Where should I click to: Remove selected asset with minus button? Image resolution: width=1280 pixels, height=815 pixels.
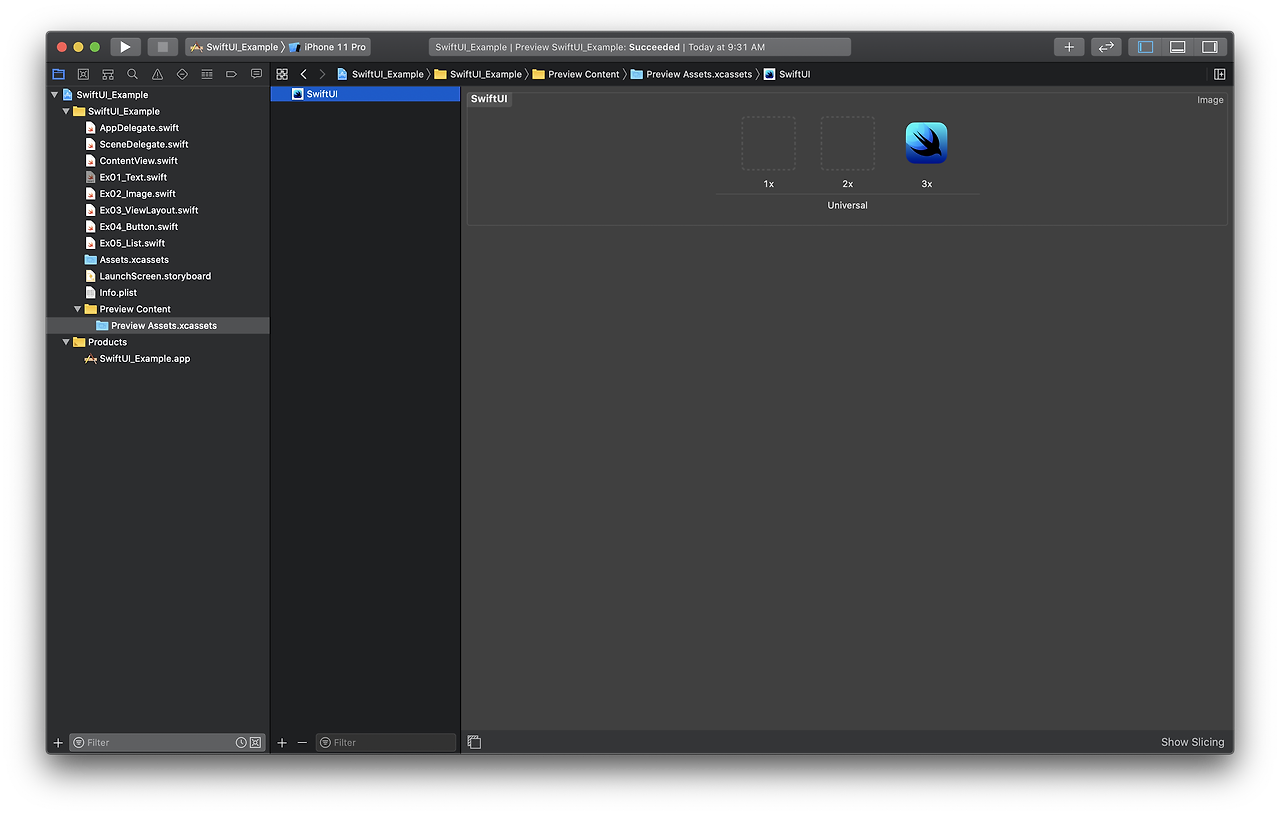pyautogui.click(x=302, y=743)
